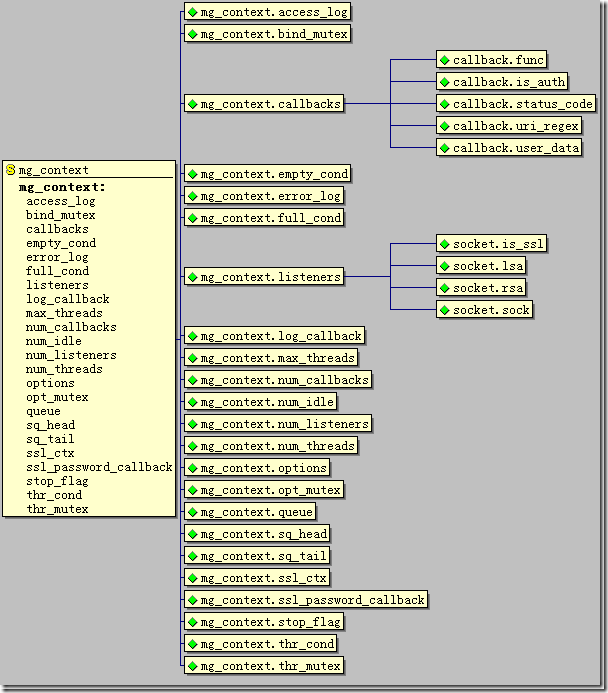
Task: Click green diamond icon beside callback.user_data
Action: [445, 148]
